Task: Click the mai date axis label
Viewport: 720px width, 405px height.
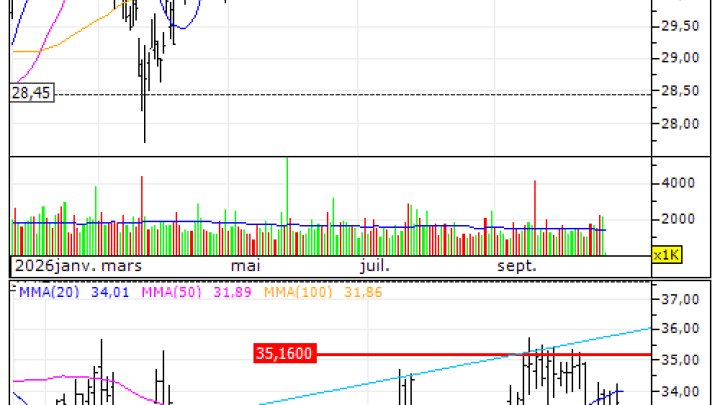Action: tap(246, 266)
